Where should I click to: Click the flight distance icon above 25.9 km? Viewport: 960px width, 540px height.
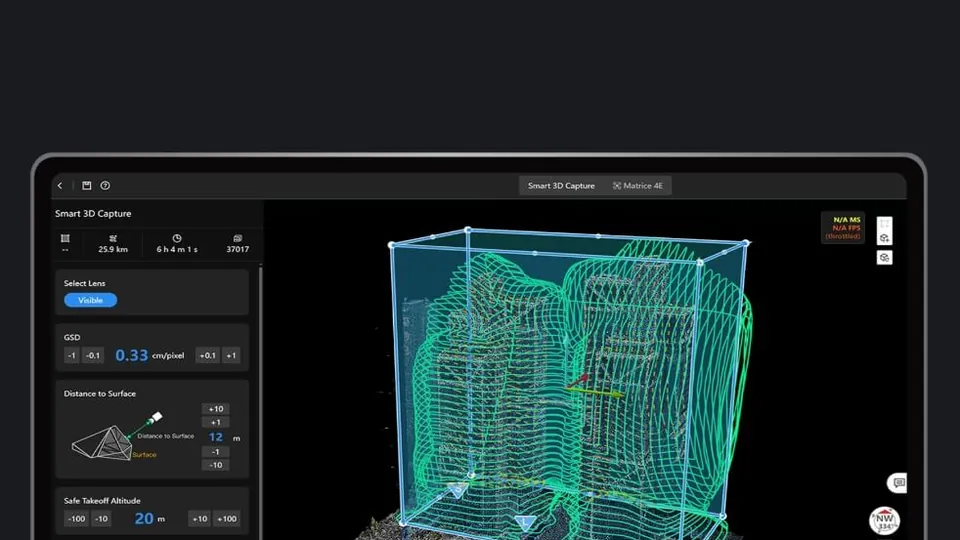coord(113,238)
